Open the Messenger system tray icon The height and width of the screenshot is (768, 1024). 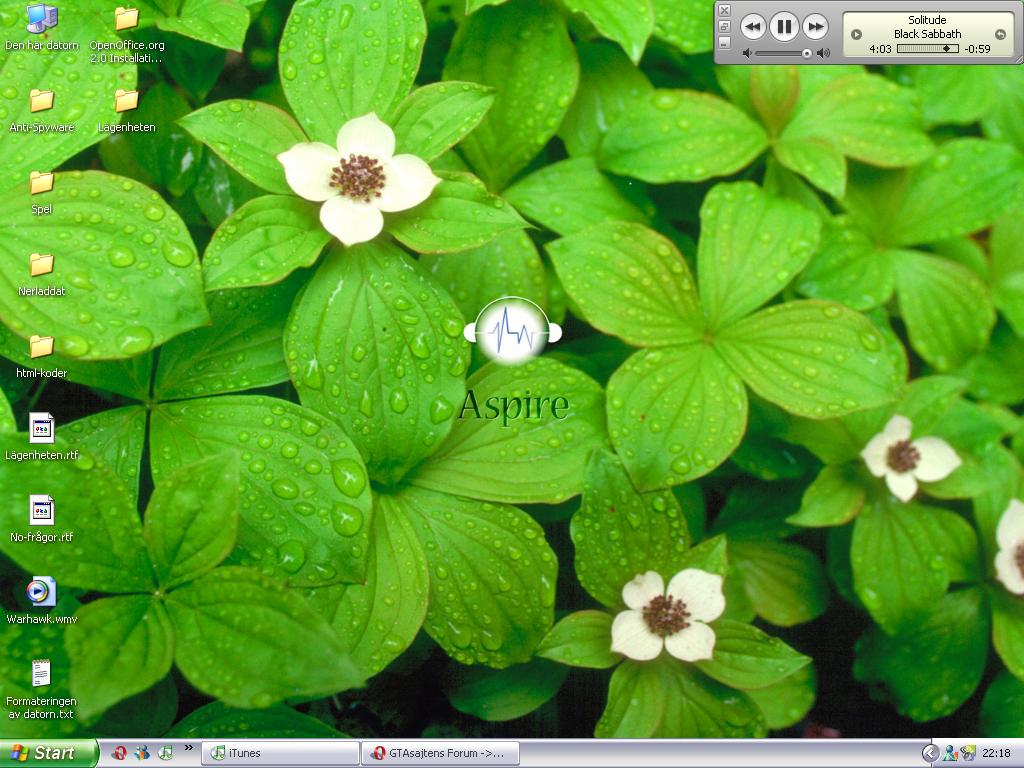click(950, 754)
